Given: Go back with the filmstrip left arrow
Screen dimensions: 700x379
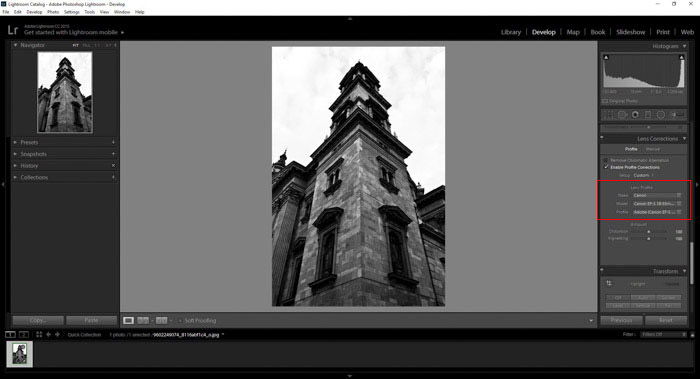Looking at the screenshot, I should point(48,334).
